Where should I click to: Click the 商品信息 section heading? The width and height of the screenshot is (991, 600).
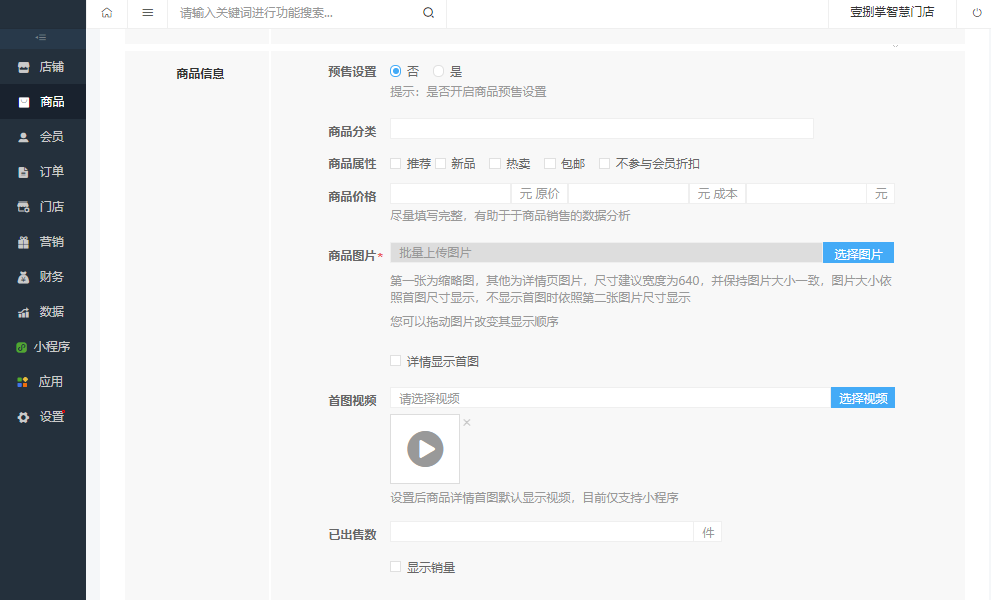click(200, 74)
